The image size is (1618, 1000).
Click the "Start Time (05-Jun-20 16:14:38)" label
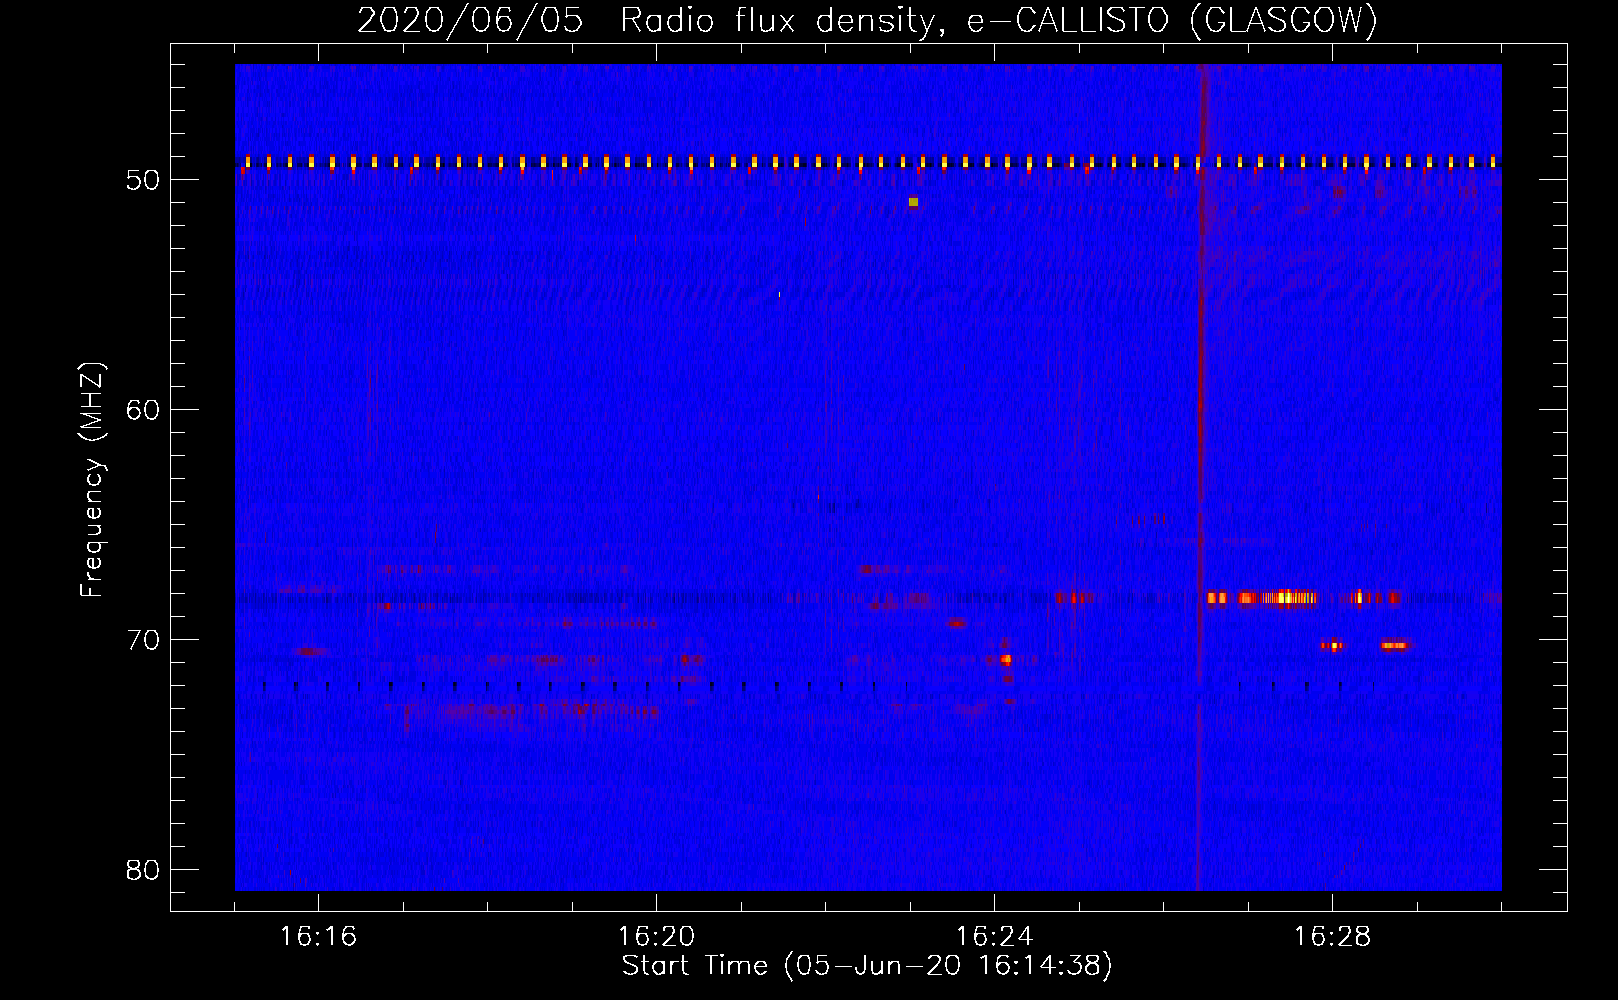pos(867,966)
